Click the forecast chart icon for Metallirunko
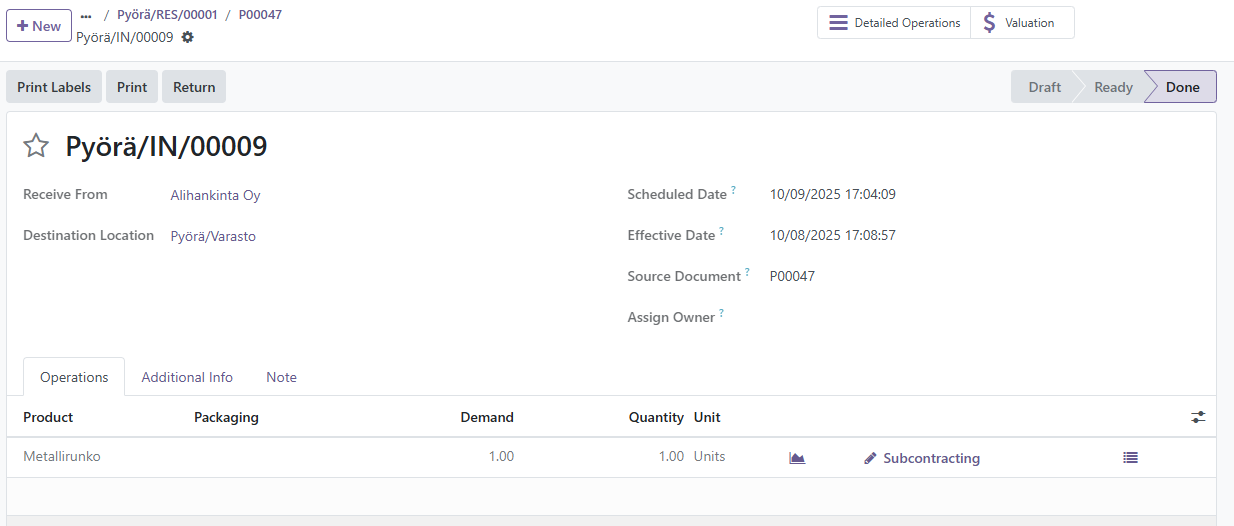 coord(797,458)
